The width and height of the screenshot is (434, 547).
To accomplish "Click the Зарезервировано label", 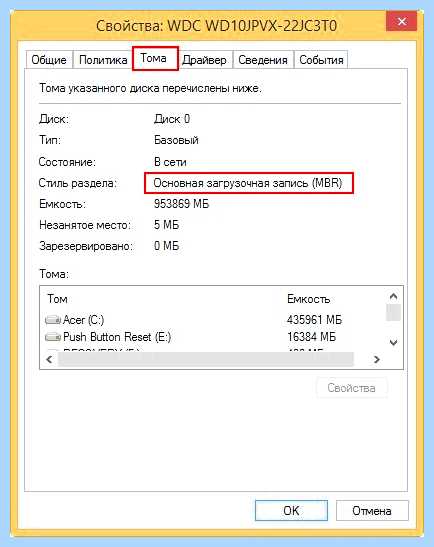I will click(x=86, y=246).
